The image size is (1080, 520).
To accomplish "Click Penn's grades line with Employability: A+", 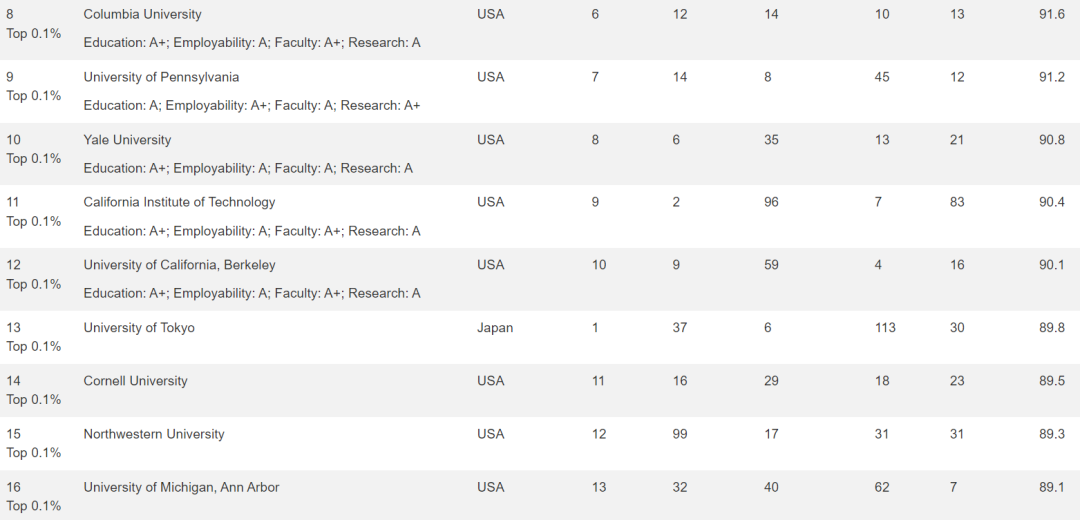I will pyautogui.click(x=251, y=105).
